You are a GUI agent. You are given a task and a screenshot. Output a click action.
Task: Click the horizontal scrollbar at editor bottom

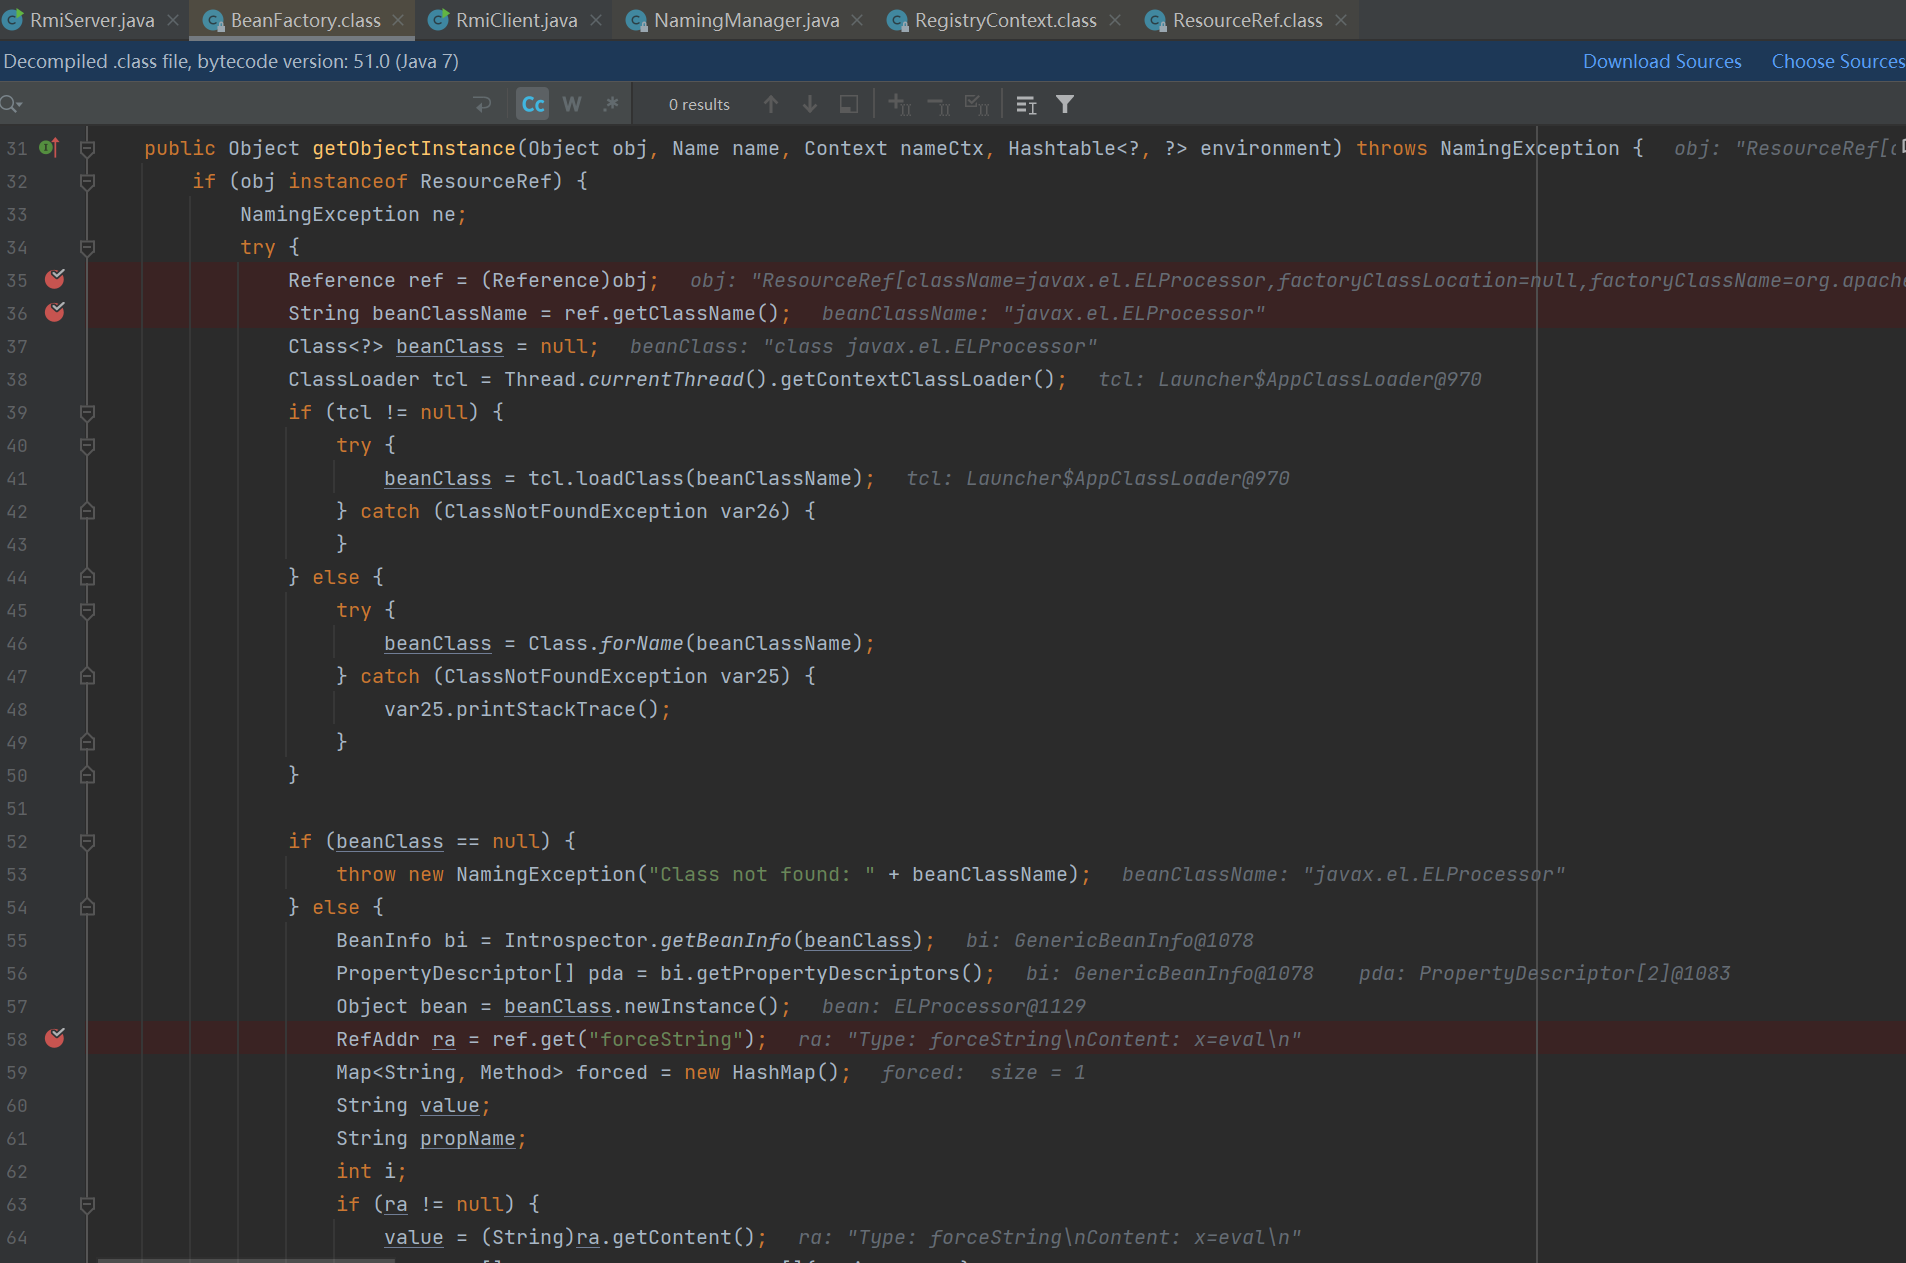(x=245, y=1259)
